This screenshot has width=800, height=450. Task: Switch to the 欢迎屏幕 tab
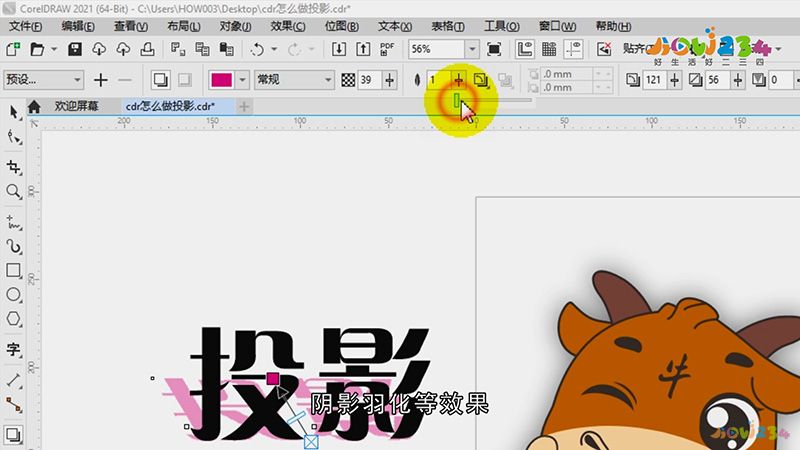pyautogui.click(x=77, y=106)
